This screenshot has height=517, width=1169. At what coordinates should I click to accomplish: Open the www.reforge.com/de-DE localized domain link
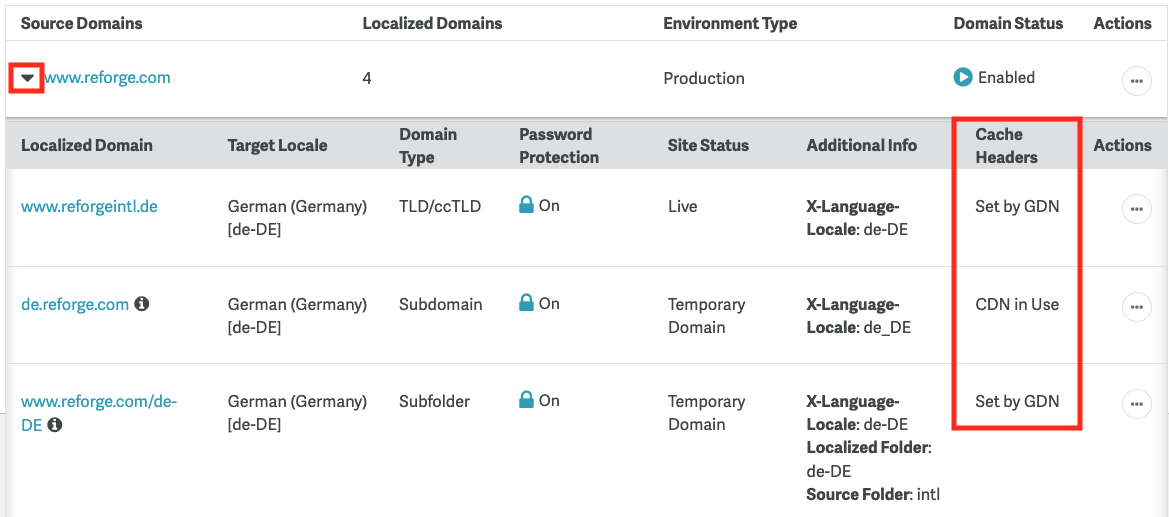tap(98, 402)
